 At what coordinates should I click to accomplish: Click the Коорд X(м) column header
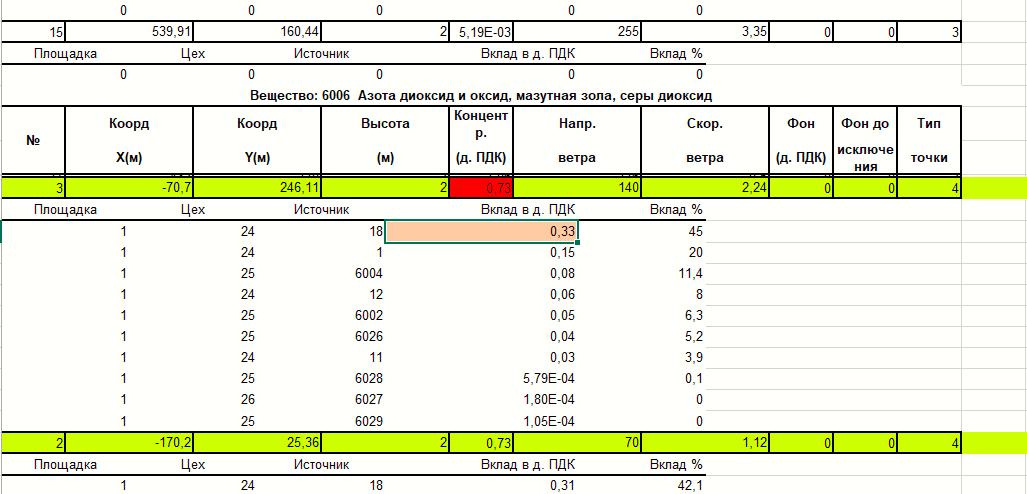coord(129,141)
